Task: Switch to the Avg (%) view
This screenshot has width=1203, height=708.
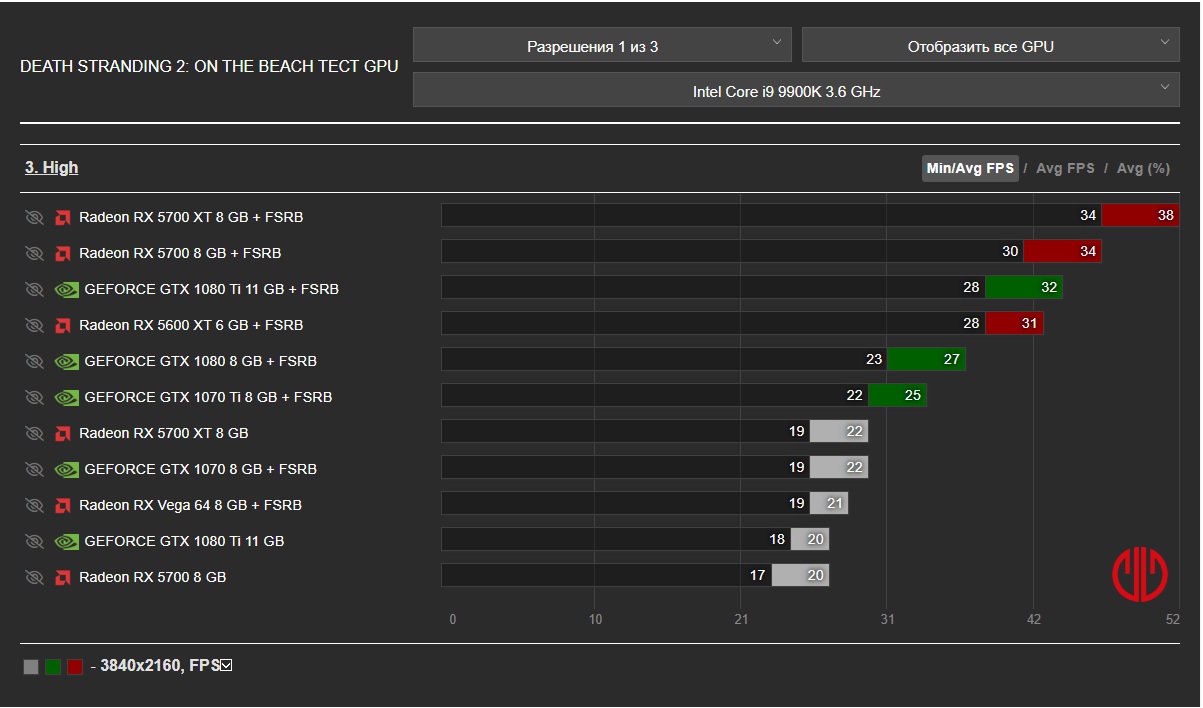Action: (x=1143, y=168)
